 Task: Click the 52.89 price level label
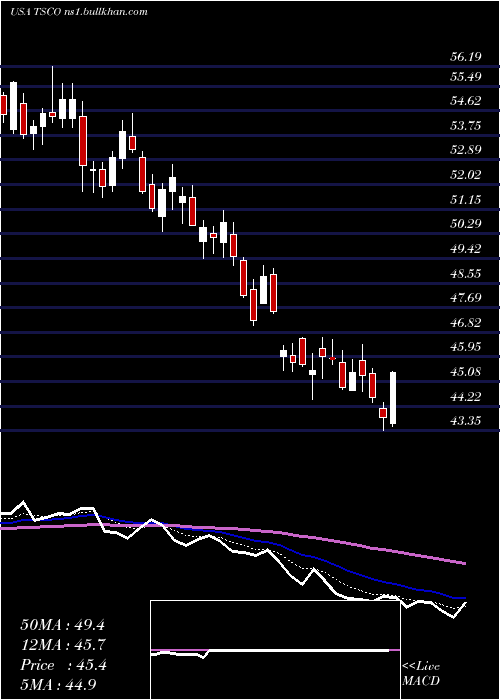coord(465,150)
